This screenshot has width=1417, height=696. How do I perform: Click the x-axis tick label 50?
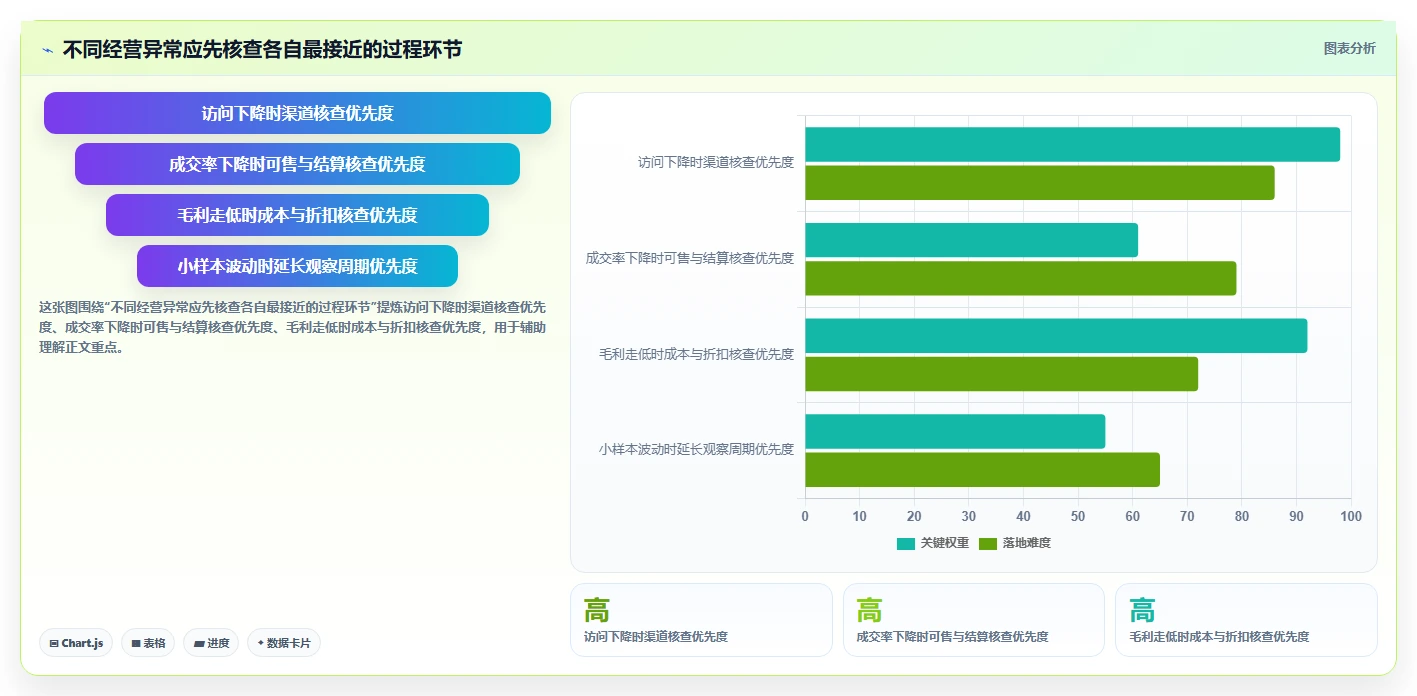[1078, 516]
